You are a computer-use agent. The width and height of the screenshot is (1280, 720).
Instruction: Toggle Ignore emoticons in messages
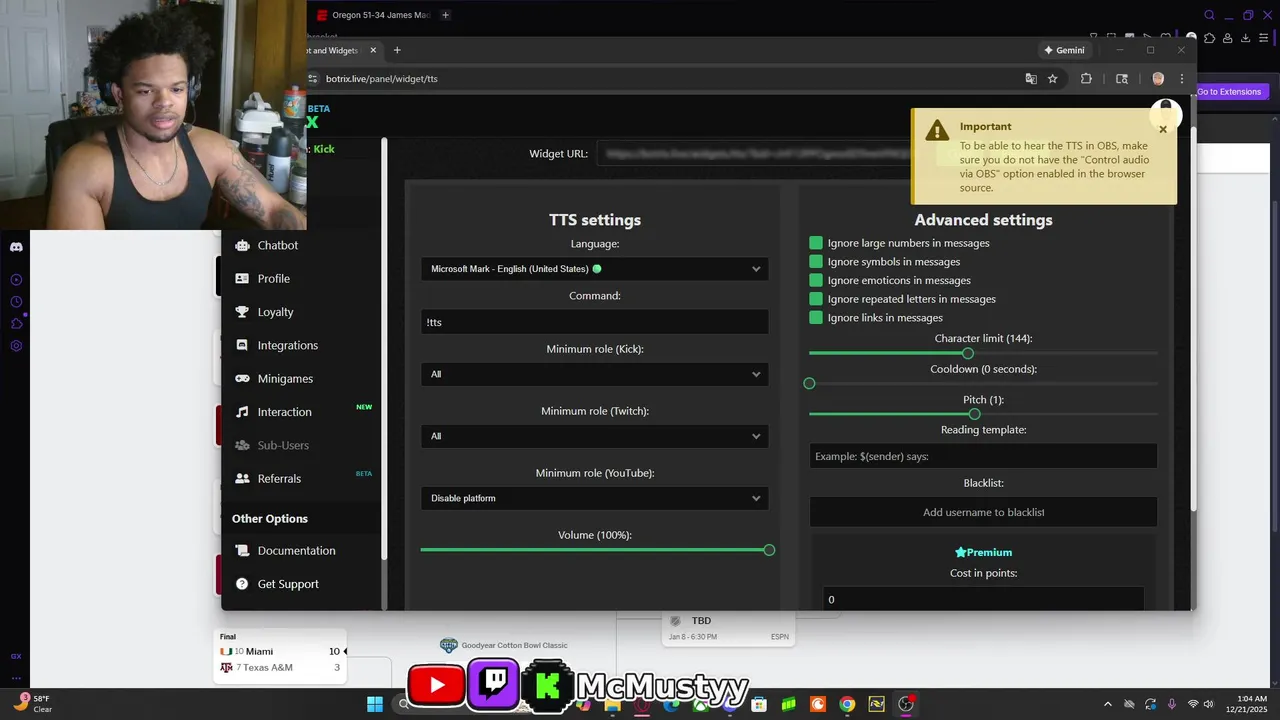tap(816, 280)
